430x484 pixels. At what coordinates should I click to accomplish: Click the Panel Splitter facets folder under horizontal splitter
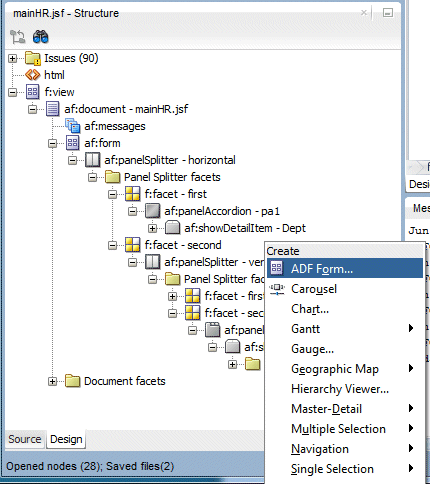coord(113,177)
